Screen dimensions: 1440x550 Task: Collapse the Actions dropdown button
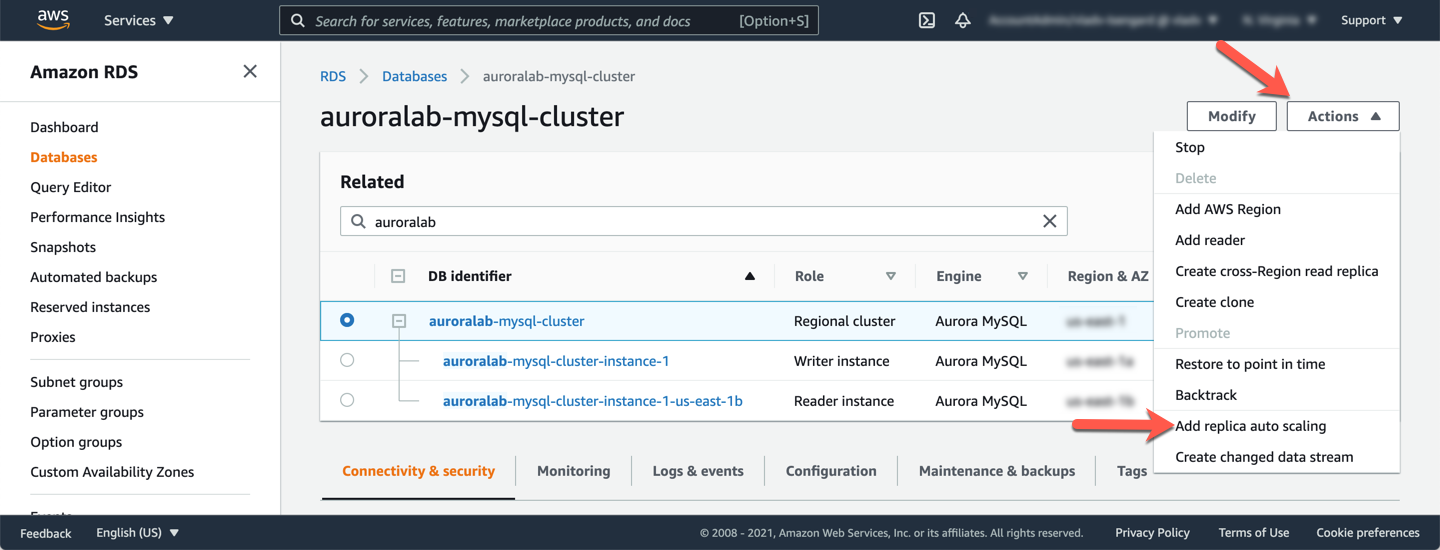click(x=1343, y=116)
